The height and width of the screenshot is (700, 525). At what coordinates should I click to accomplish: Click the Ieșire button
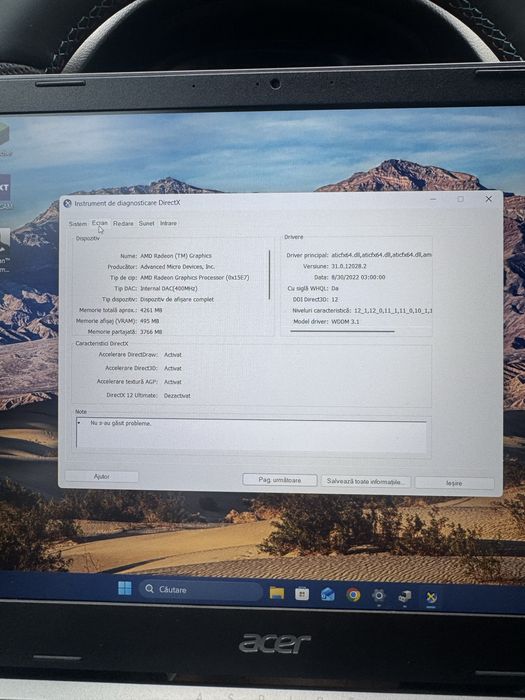(x=454, y=483)
